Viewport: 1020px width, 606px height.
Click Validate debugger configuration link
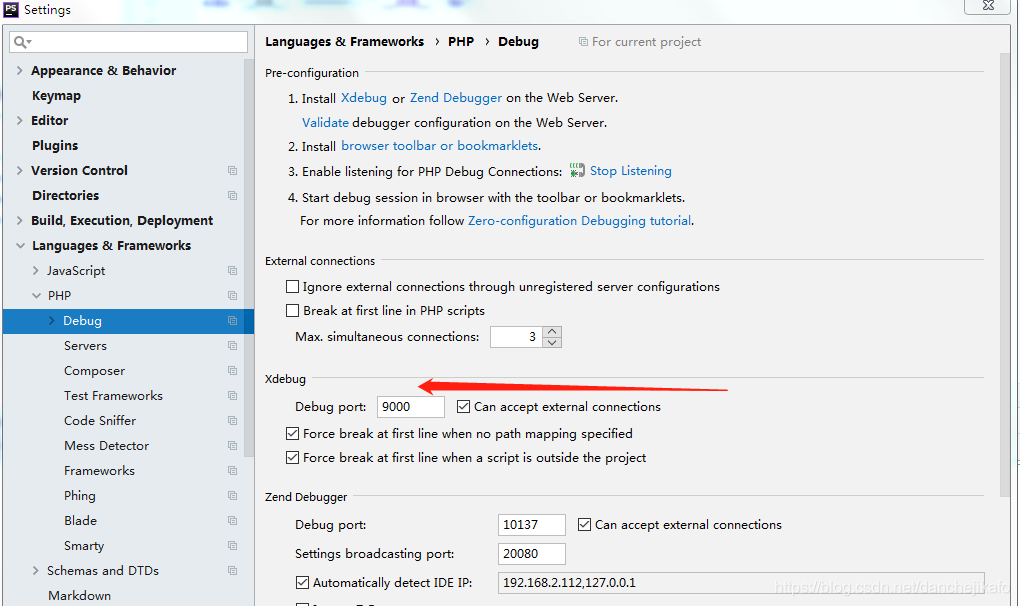(325, 122)
